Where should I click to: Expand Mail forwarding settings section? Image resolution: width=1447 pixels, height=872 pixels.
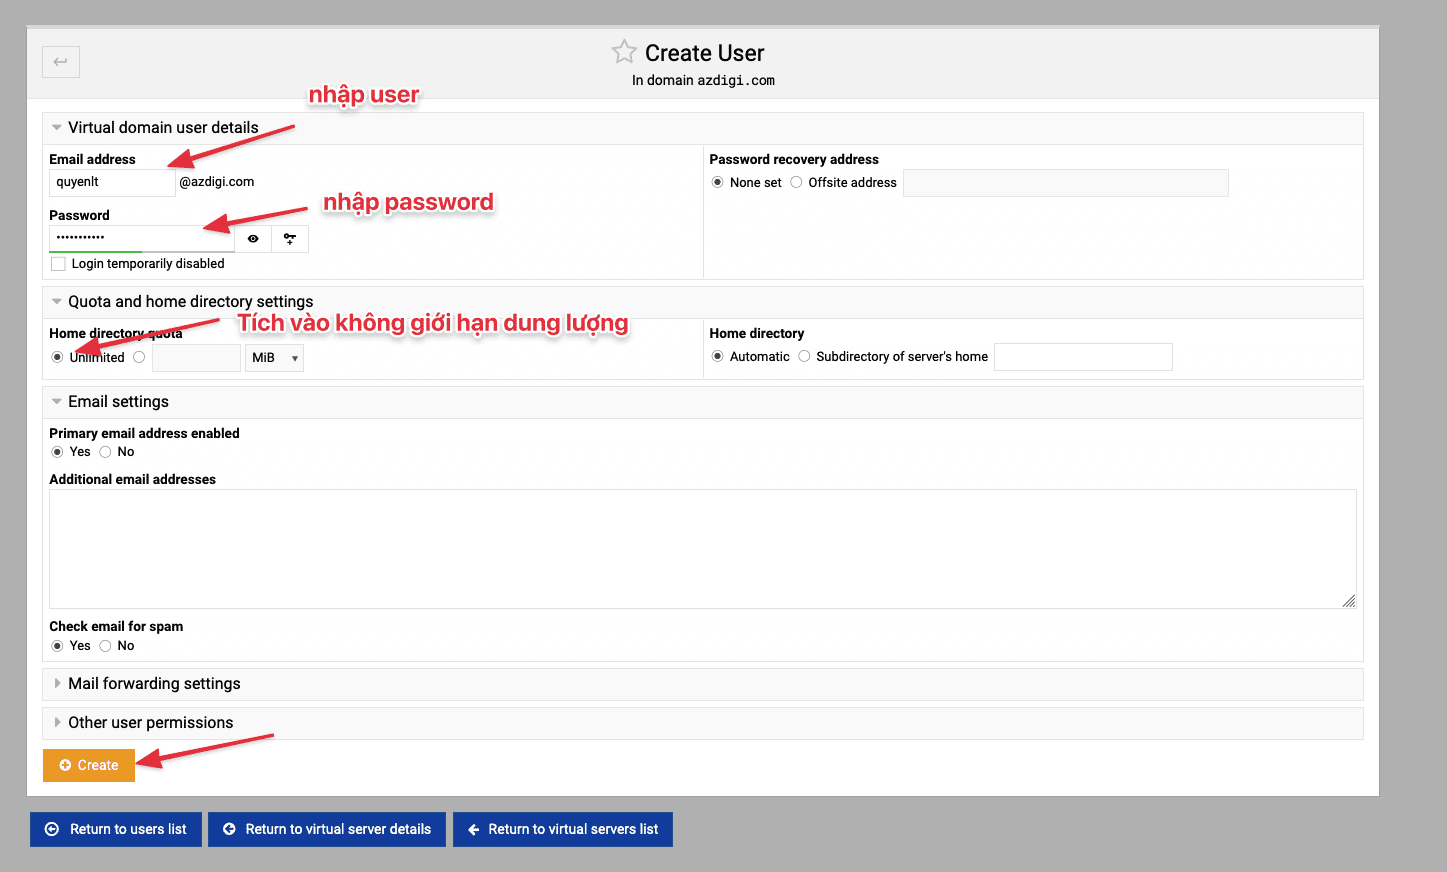click(154, 684)
